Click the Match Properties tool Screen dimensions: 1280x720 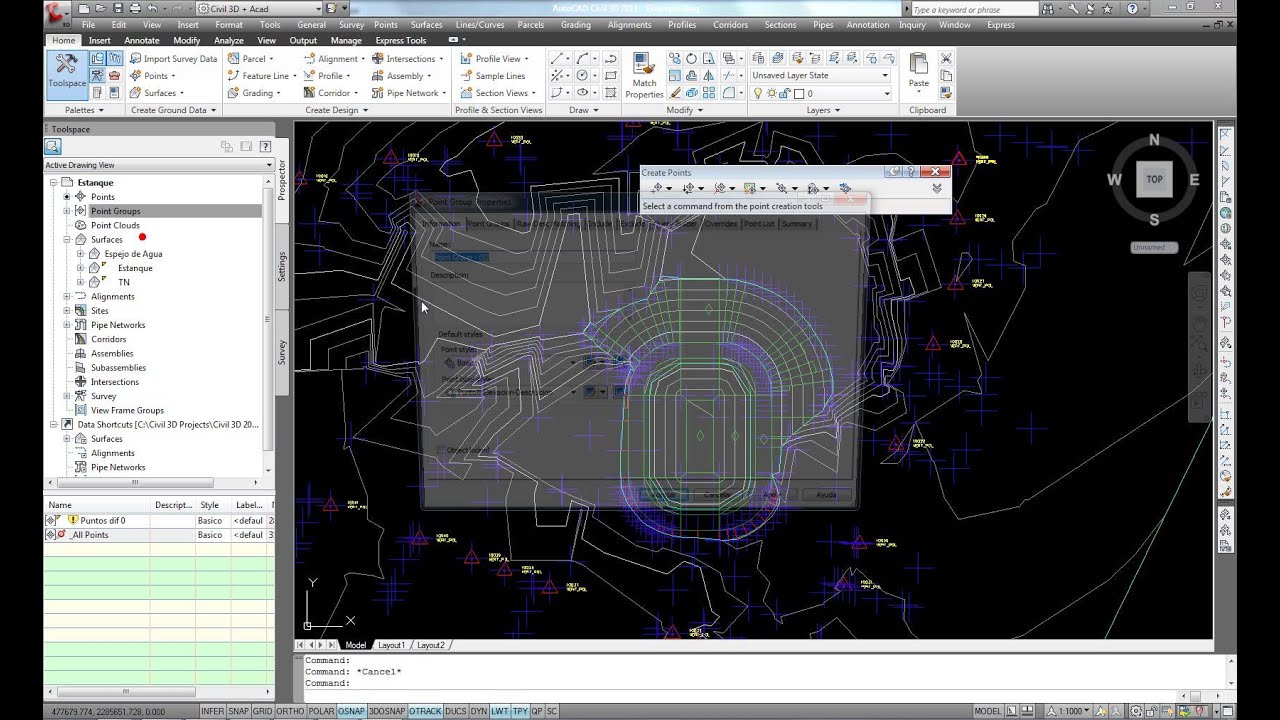click(645, 75)
